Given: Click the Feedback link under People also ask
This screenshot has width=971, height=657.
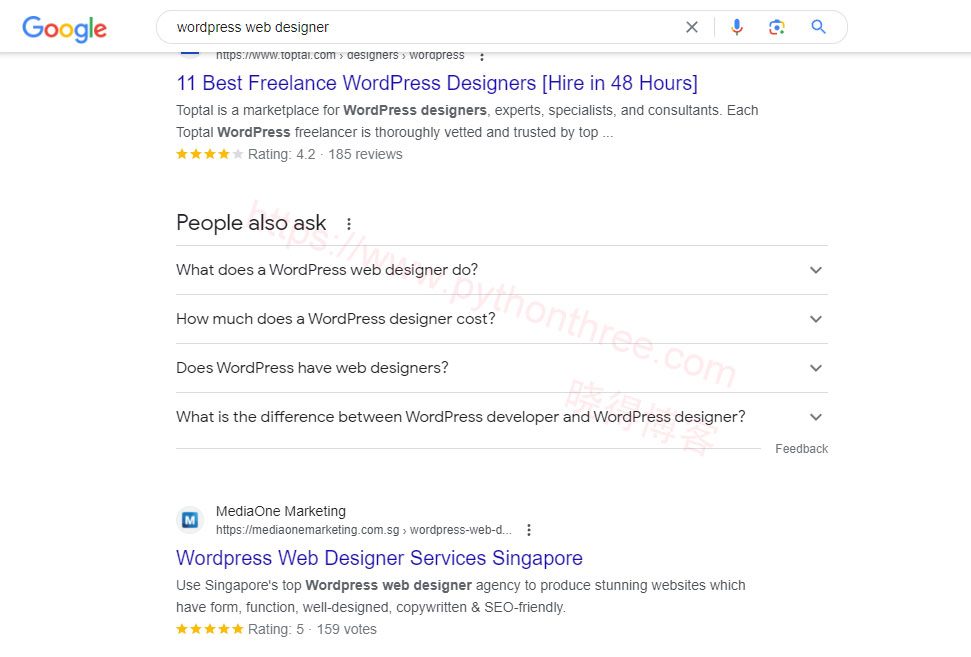Looking at the screenshot, I should 801,449.
